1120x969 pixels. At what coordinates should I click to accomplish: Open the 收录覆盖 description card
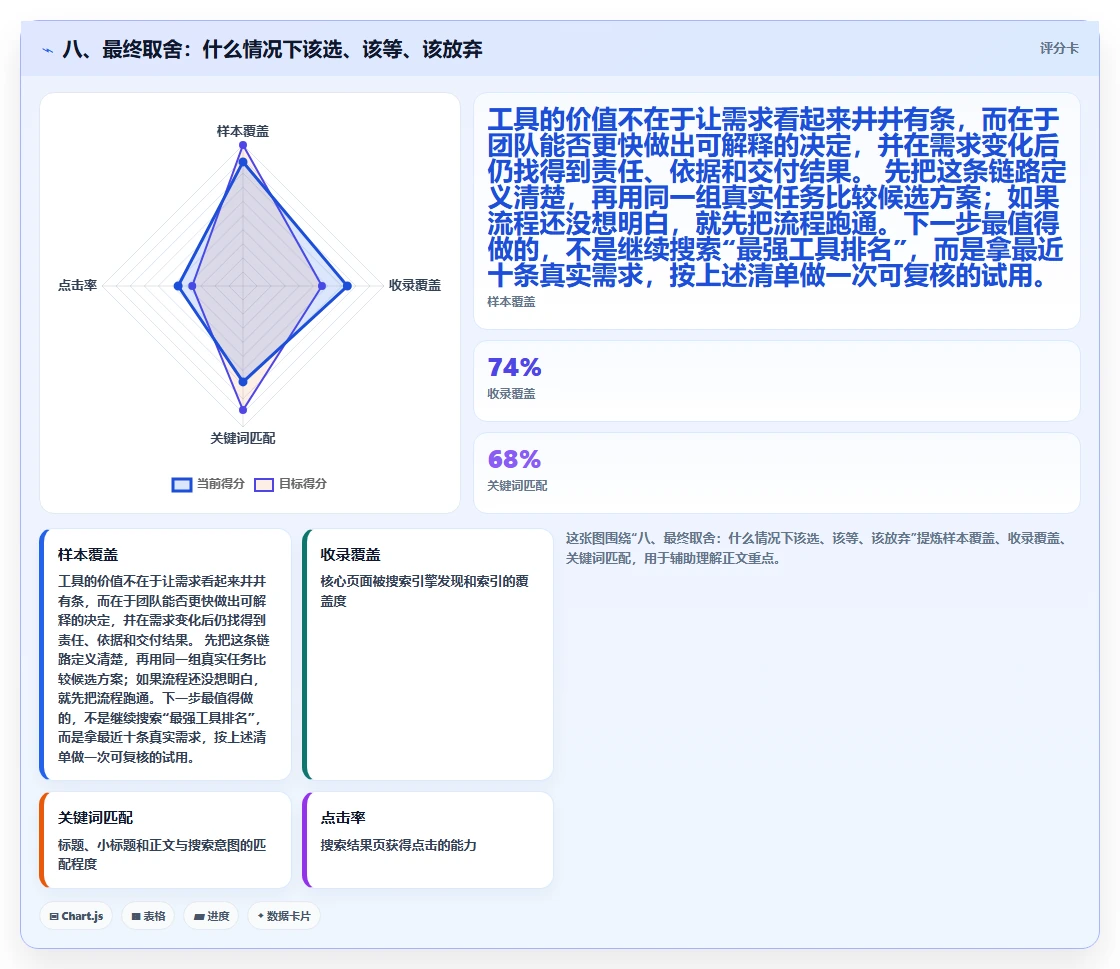pyautogui.click(x=428, y=654)
